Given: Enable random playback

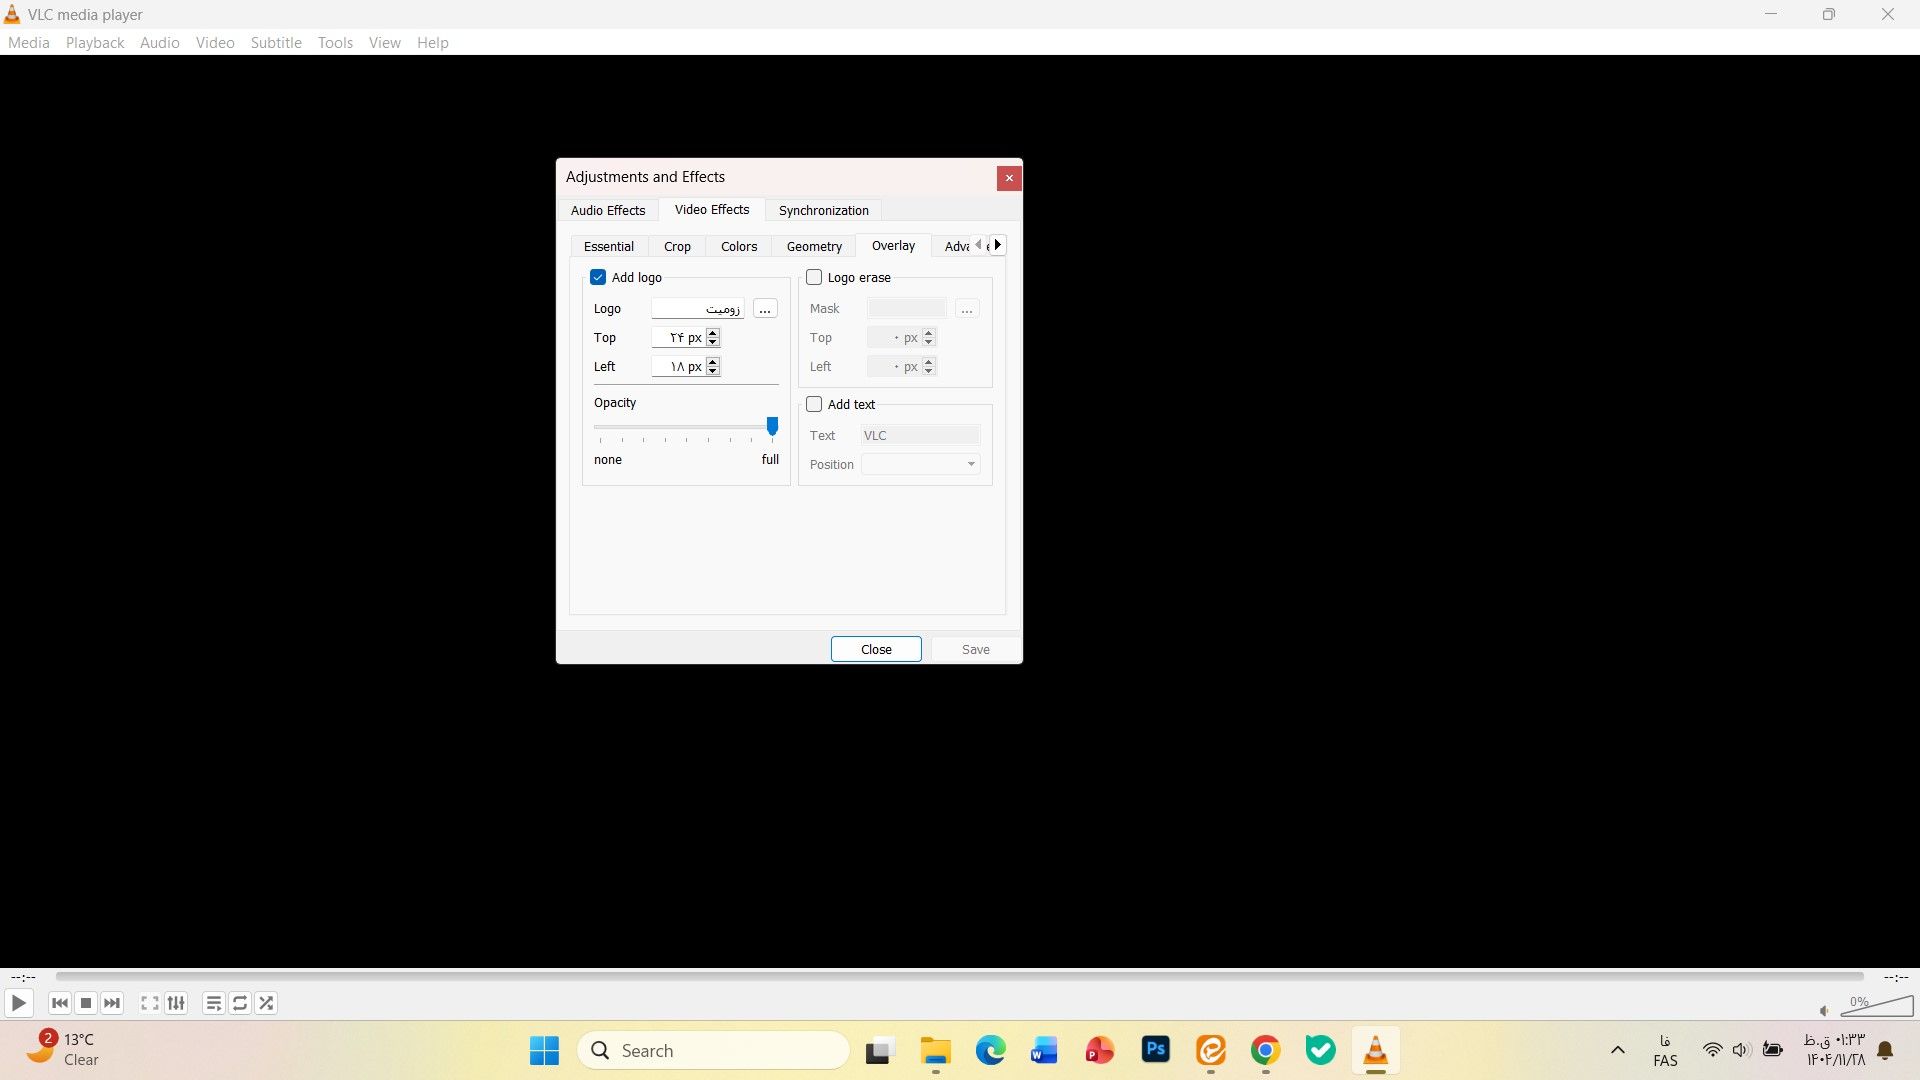Looking at the screenshot, I should click(265, 1003).
